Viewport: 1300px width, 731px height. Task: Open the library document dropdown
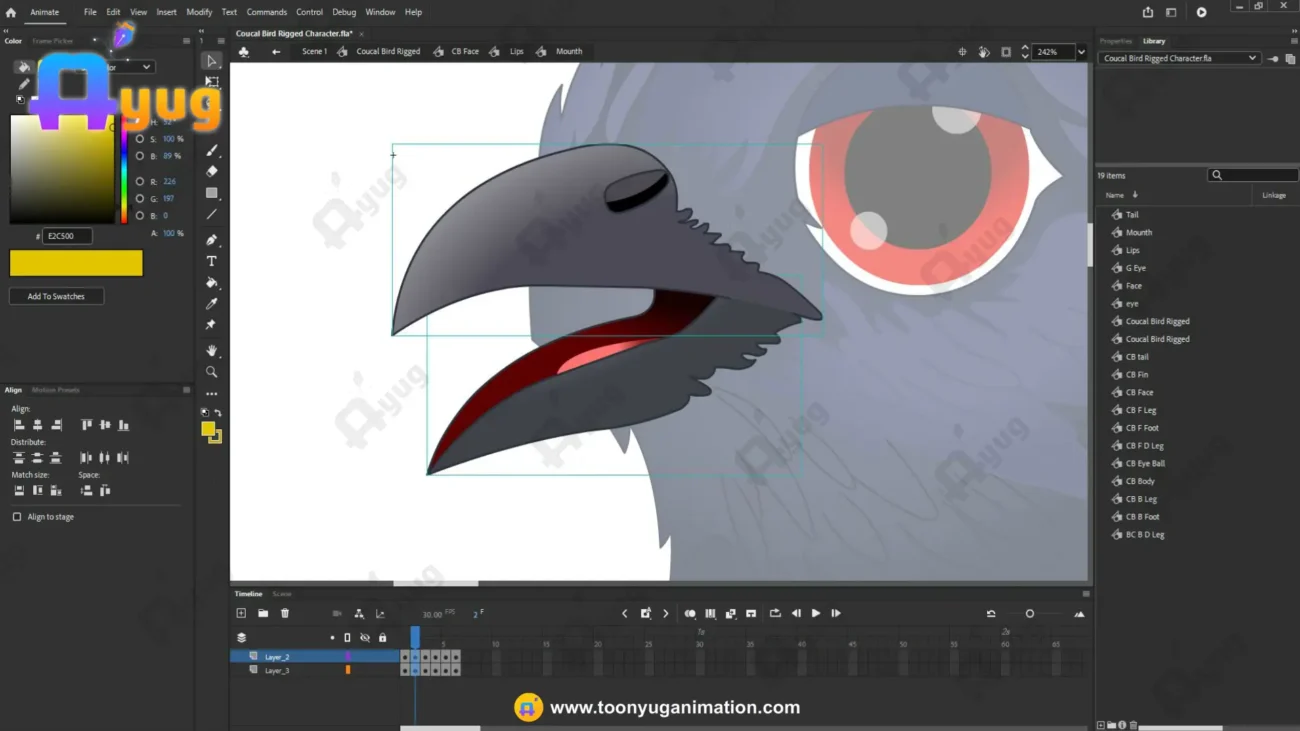click(1179, 58)
